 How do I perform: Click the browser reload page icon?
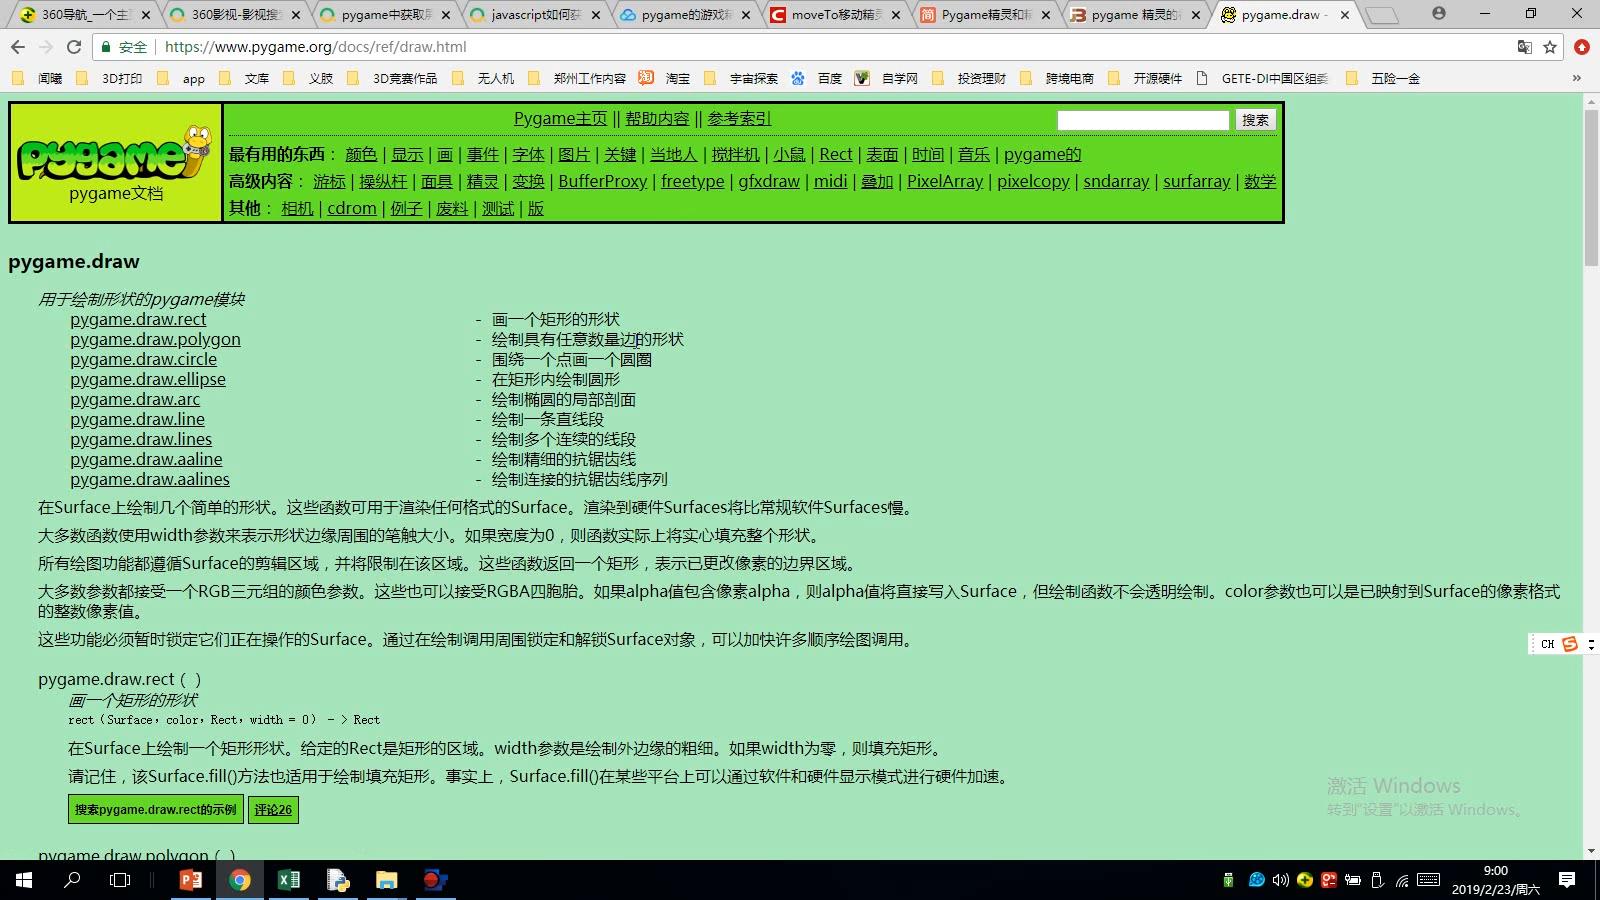(74, 47)
